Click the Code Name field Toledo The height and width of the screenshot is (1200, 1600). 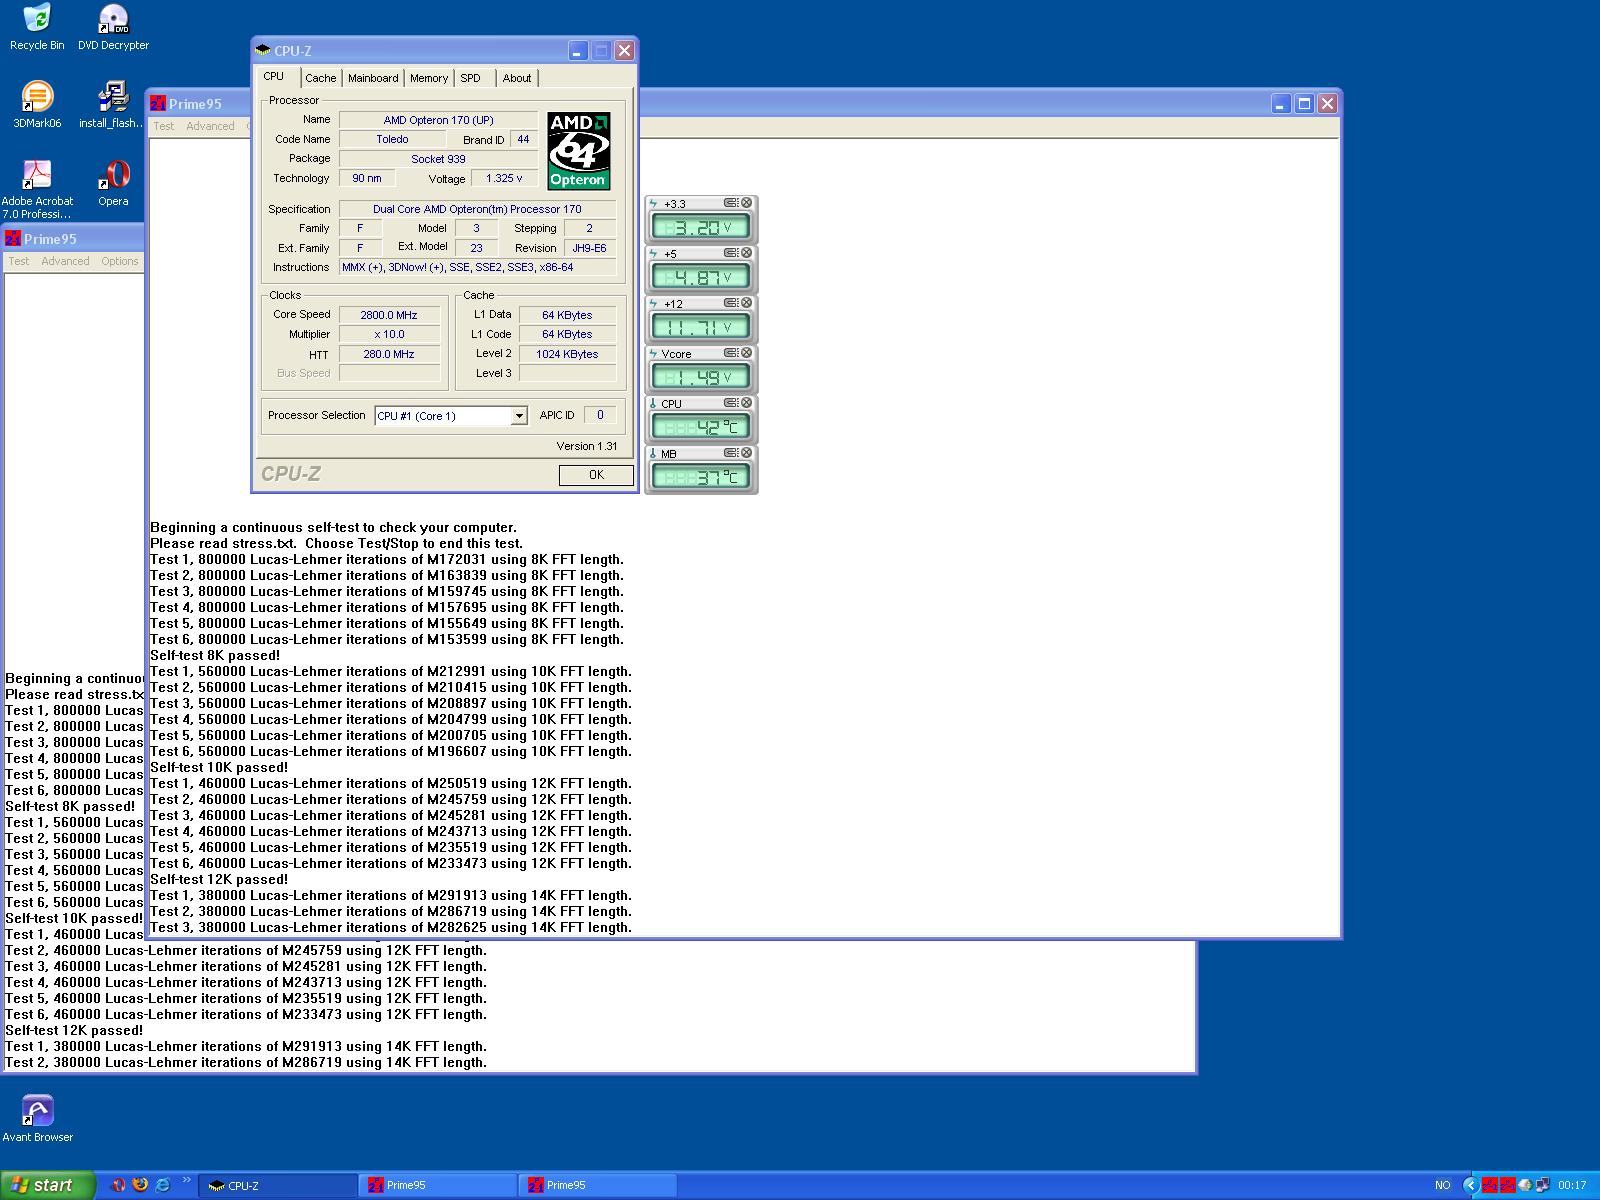[392, 139]
